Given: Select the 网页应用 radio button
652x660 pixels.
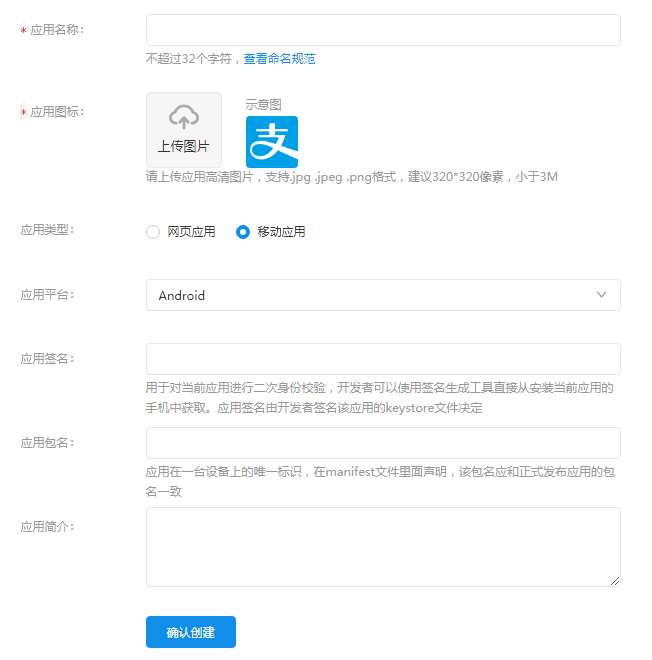Looking at the screenshot, I should click(x=153, y=232).
